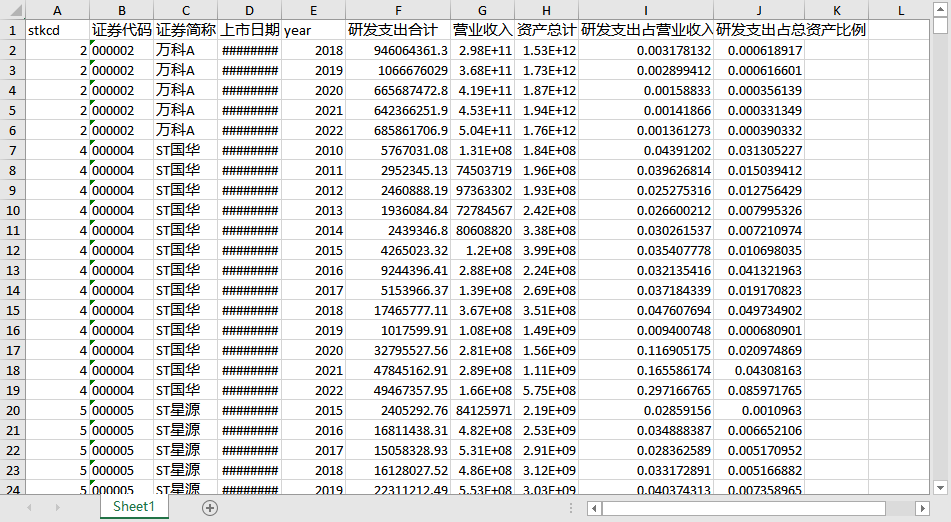
Task: Select cell with value 74503719
Action: click(482, 170)
